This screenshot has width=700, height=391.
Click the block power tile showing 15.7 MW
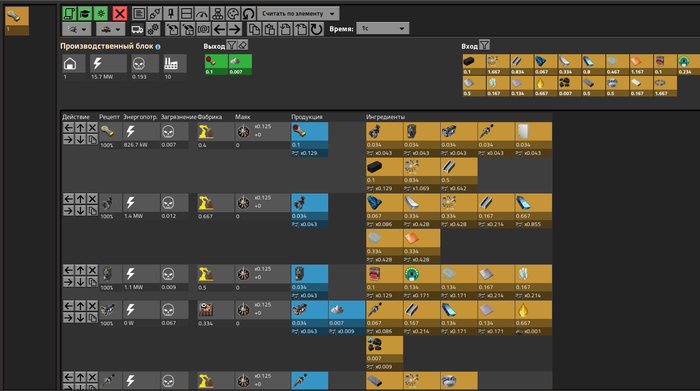pyautogui.click(x=108, y=64)
